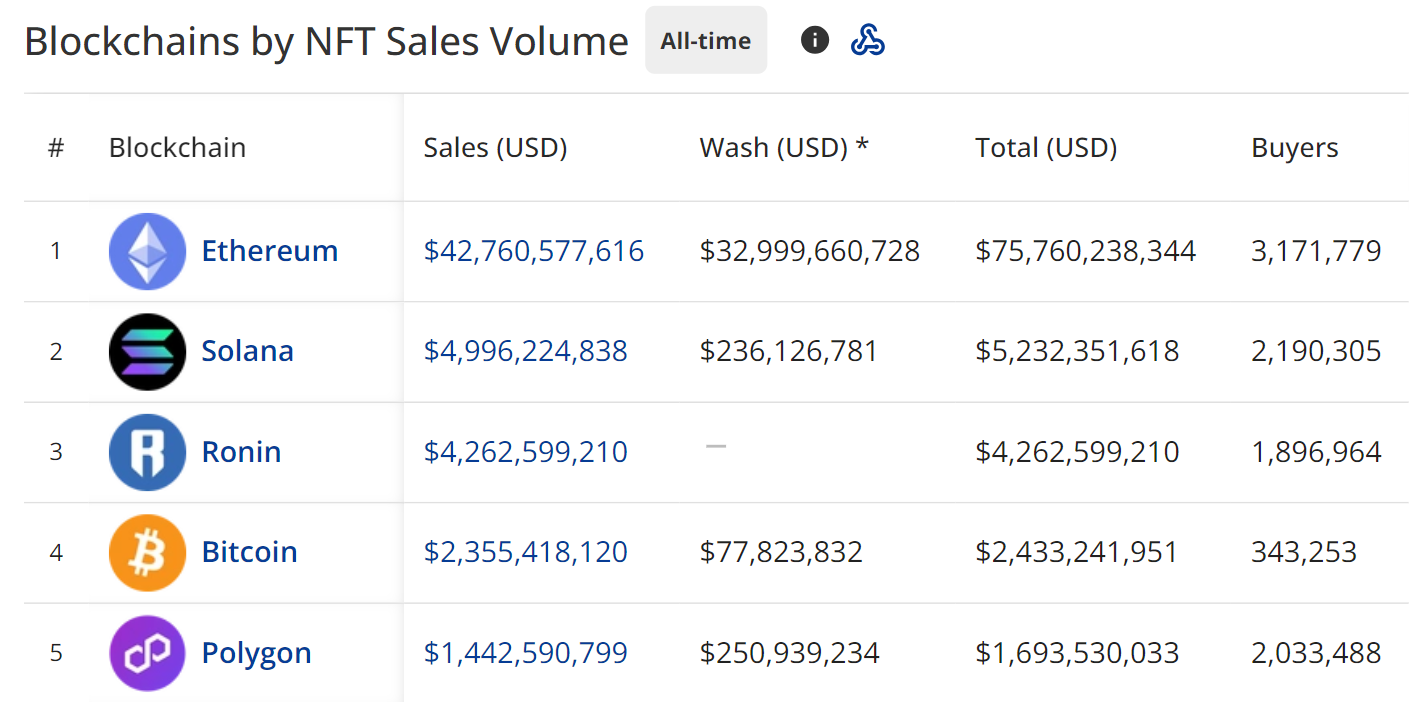
Task: Sort by Total (USD) column header
Action: coord(1046,148)
